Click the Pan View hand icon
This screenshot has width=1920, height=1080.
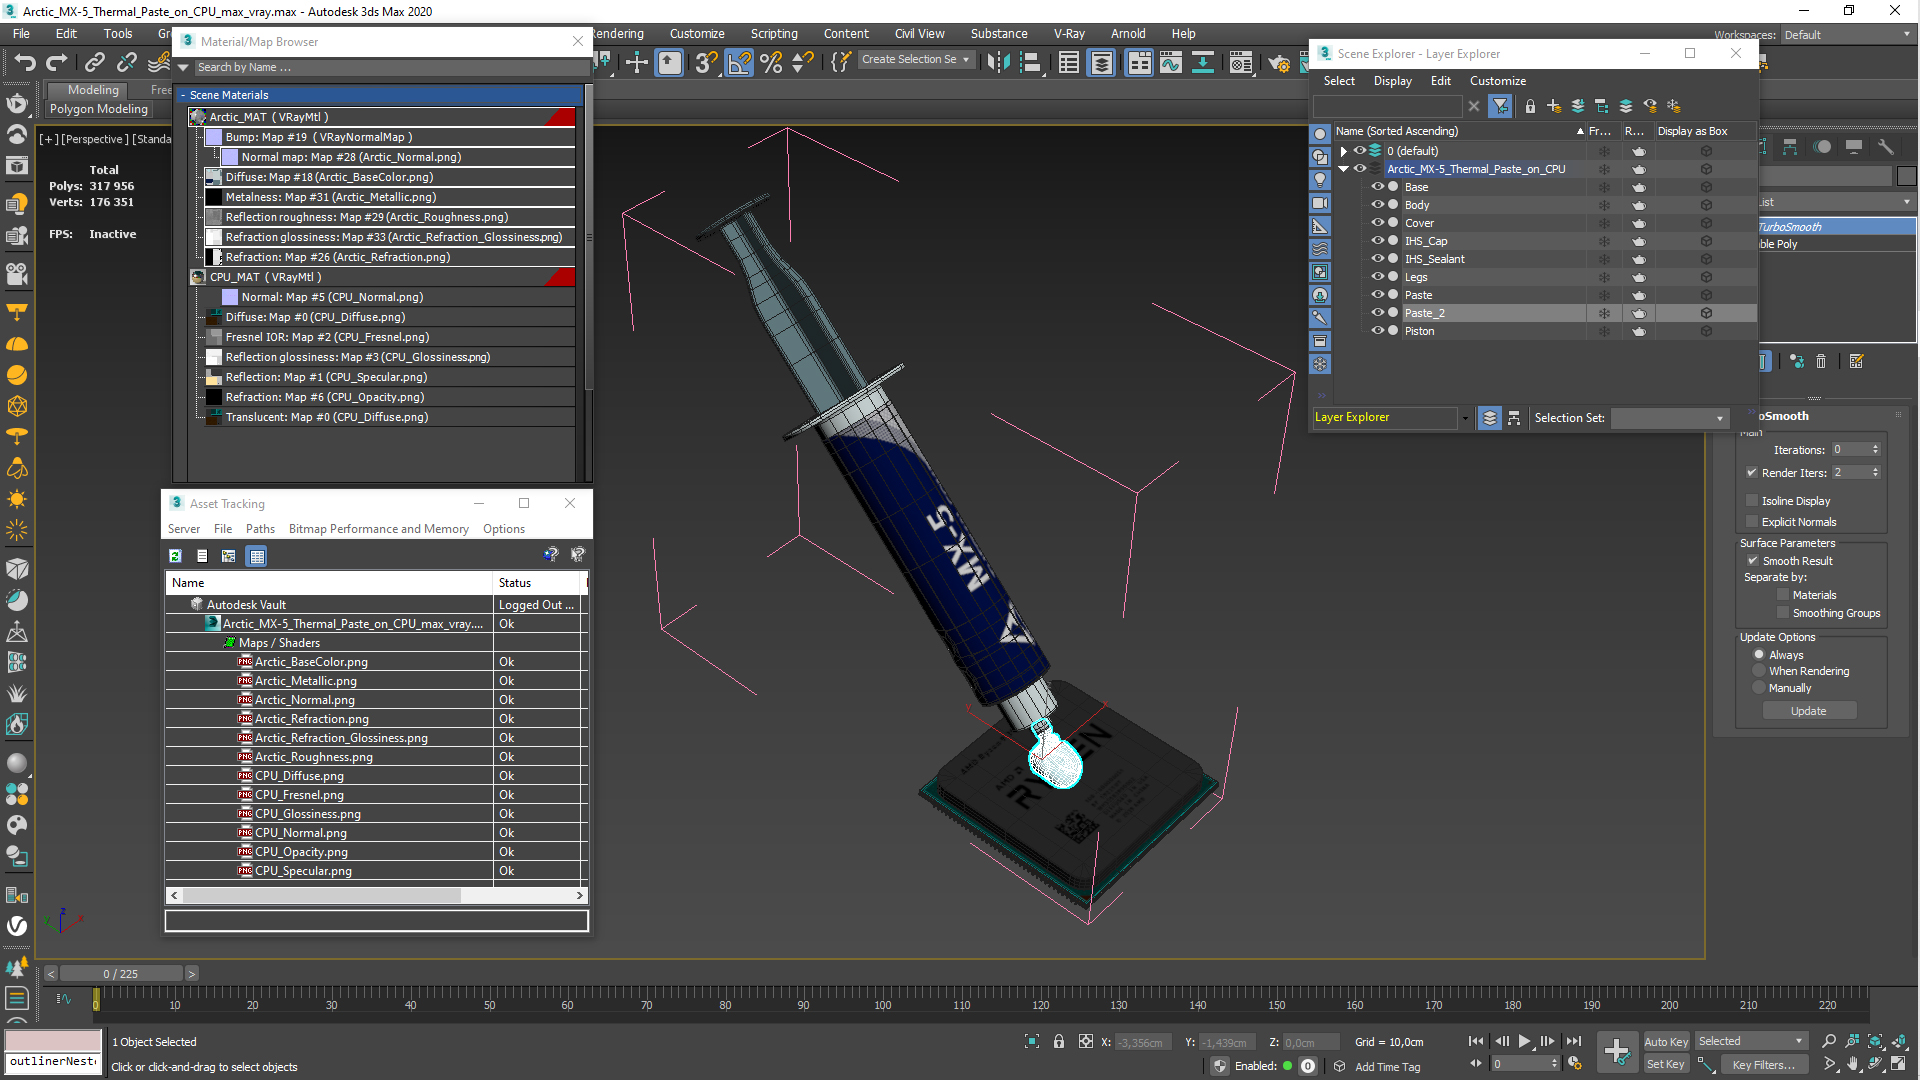tap(1852, 1064)
